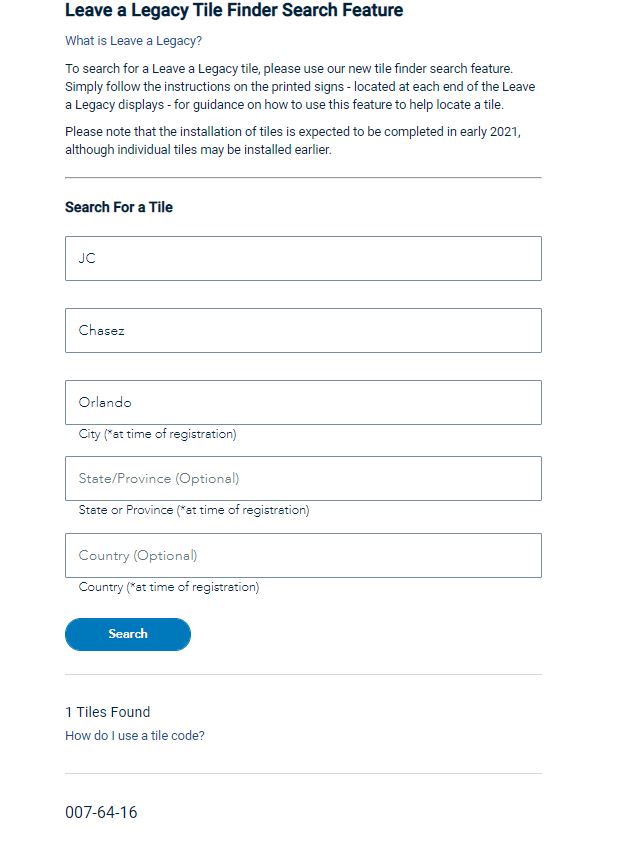Screen dimensions: 637x856
Task: Click the "Search For a Tile" heading
Action: pyautogui.click(x=118, y=207)
